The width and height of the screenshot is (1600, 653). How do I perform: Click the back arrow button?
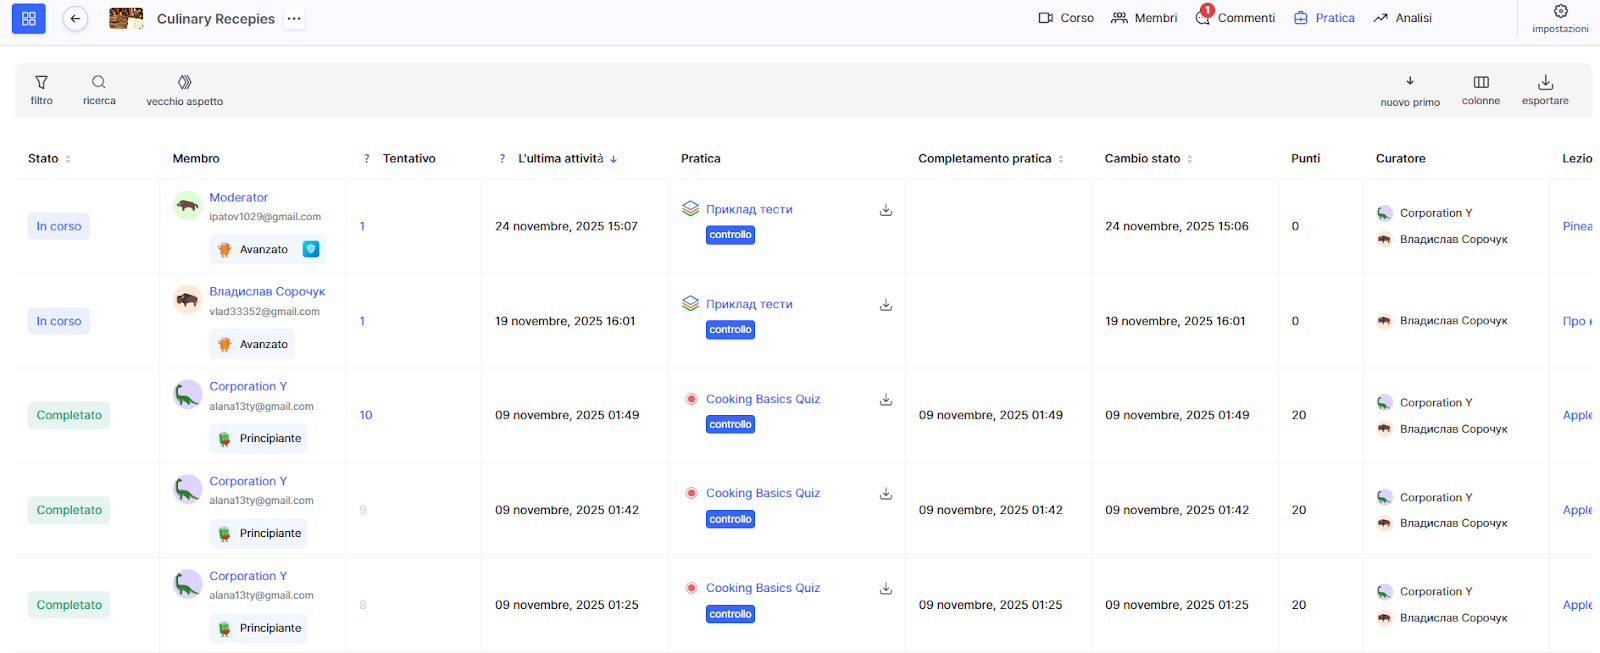point(75,19)
